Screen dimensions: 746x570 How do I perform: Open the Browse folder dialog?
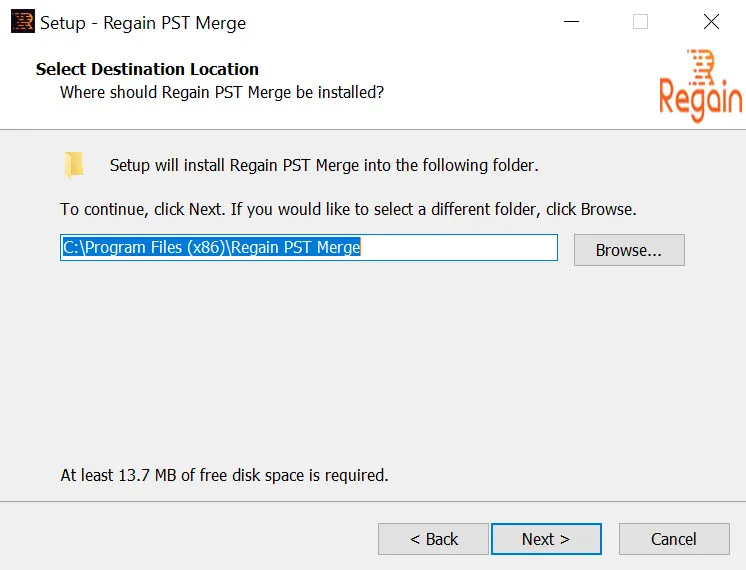tap(629, 250)
